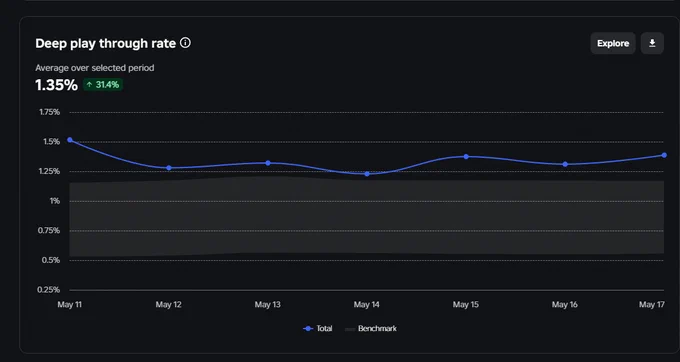The width and height of the screenshot is (680, 362).
Task: Click the 0.75% y-axis label
Action: coord(49,230)
